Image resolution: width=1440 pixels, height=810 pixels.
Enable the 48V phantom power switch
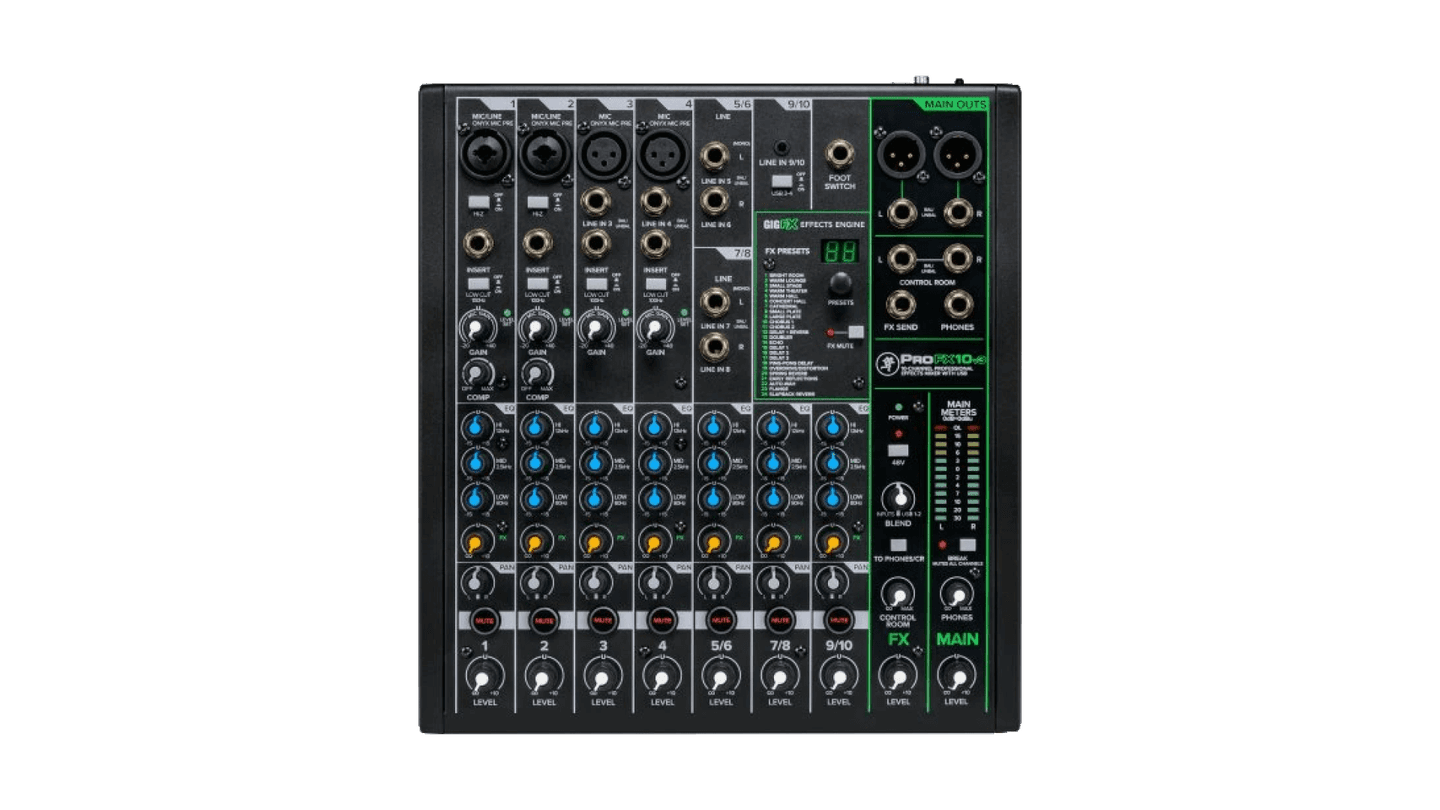[898, 450]
